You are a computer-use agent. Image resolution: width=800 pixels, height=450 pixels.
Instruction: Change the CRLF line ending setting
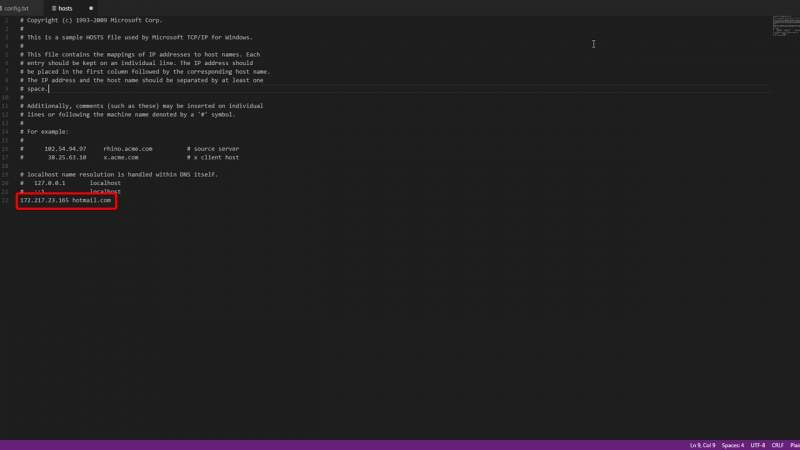click(778, 445)
